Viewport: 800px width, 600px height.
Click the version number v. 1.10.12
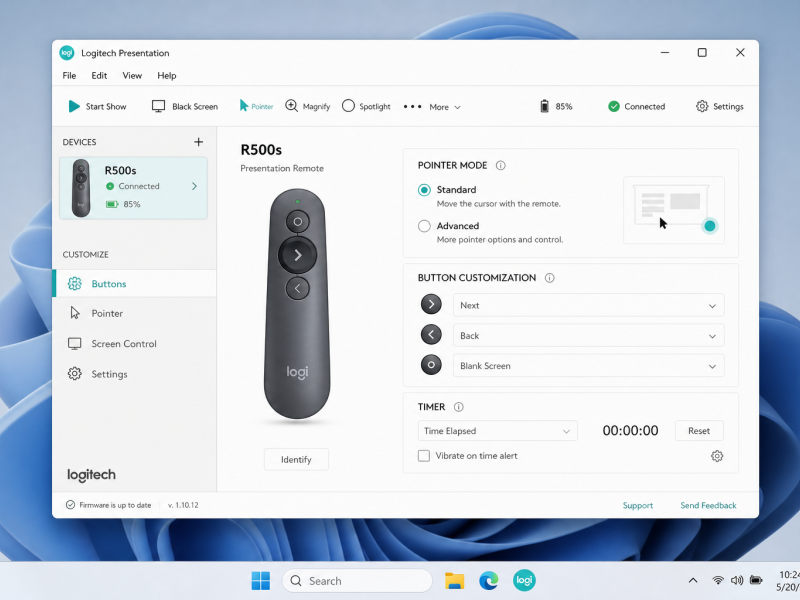[183, 505]
